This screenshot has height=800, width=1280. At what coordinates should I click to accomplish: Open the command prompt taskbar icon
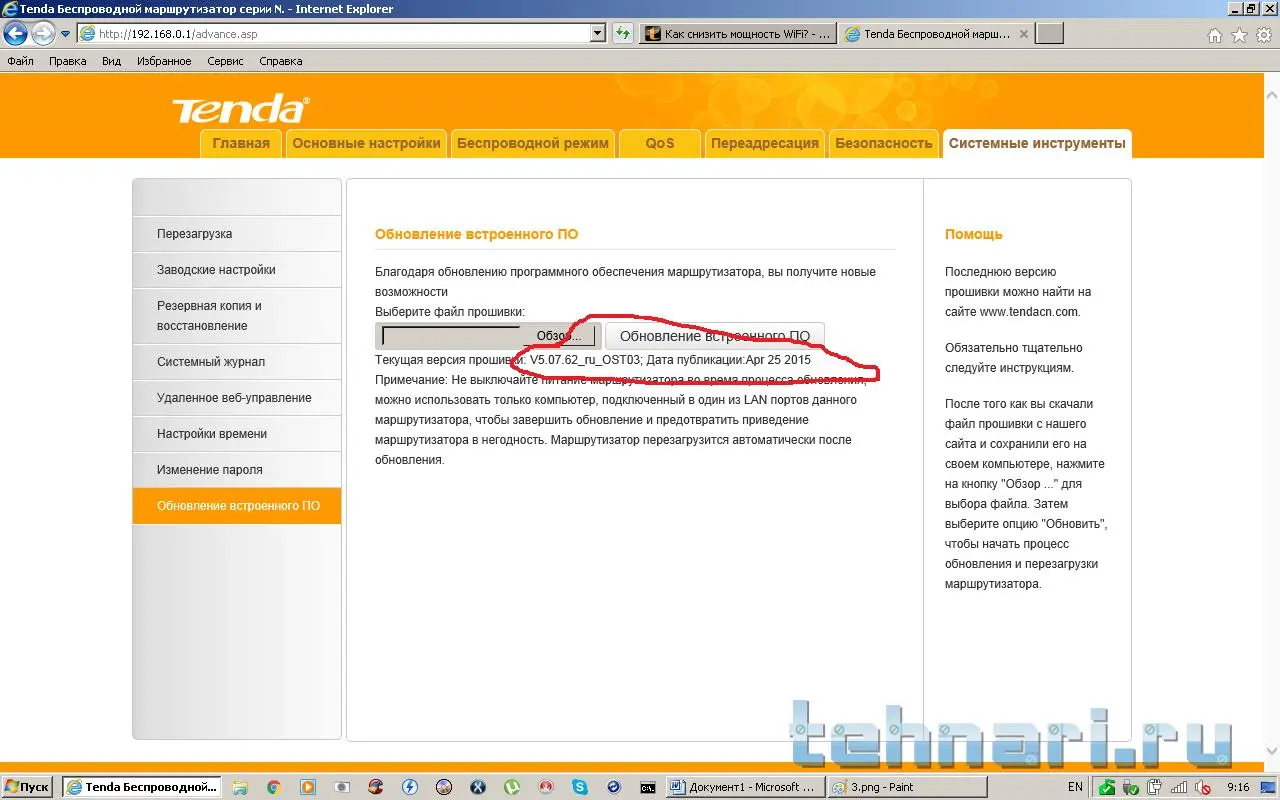coord(648,787)
